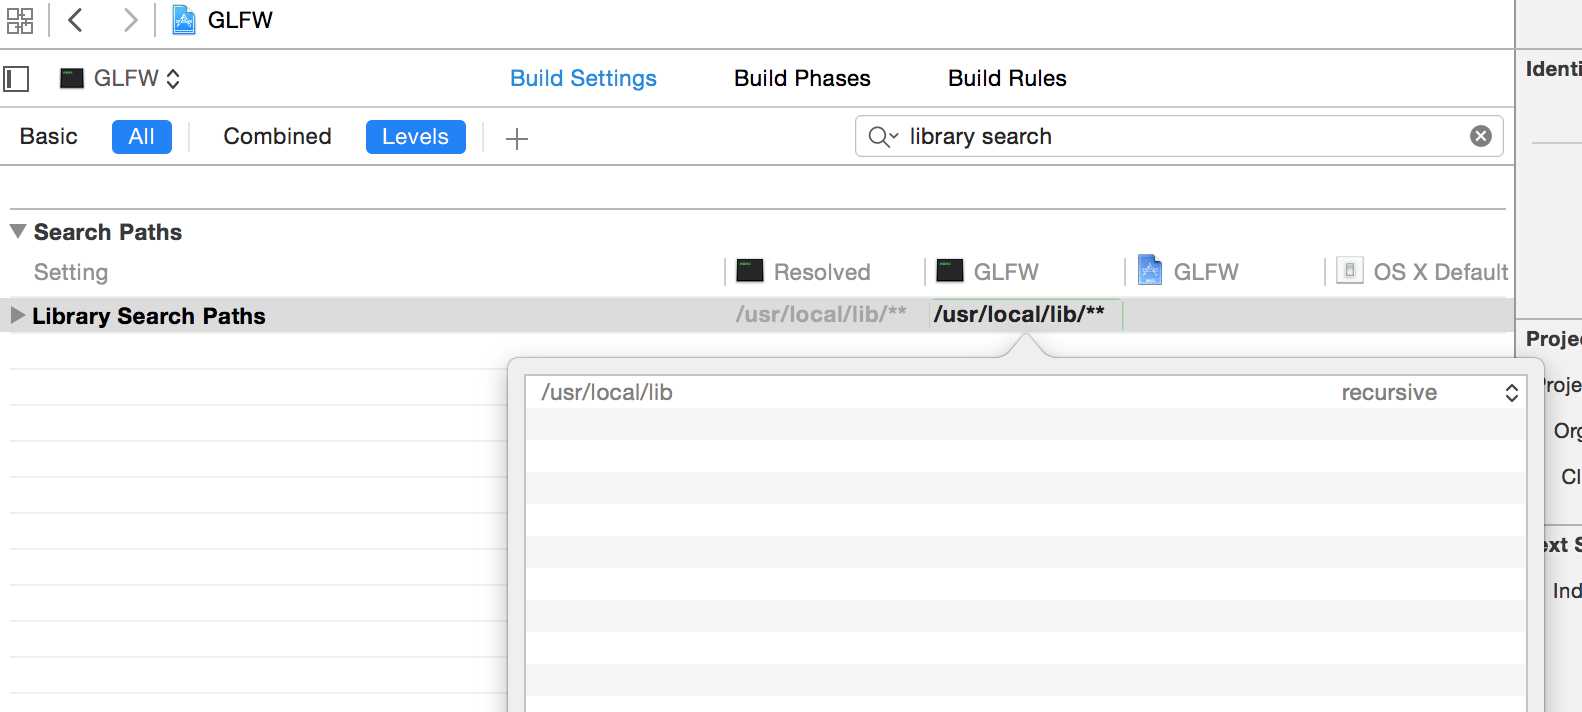Select the Levels view option
The image size is (1582, 712).
coord(416,137)
